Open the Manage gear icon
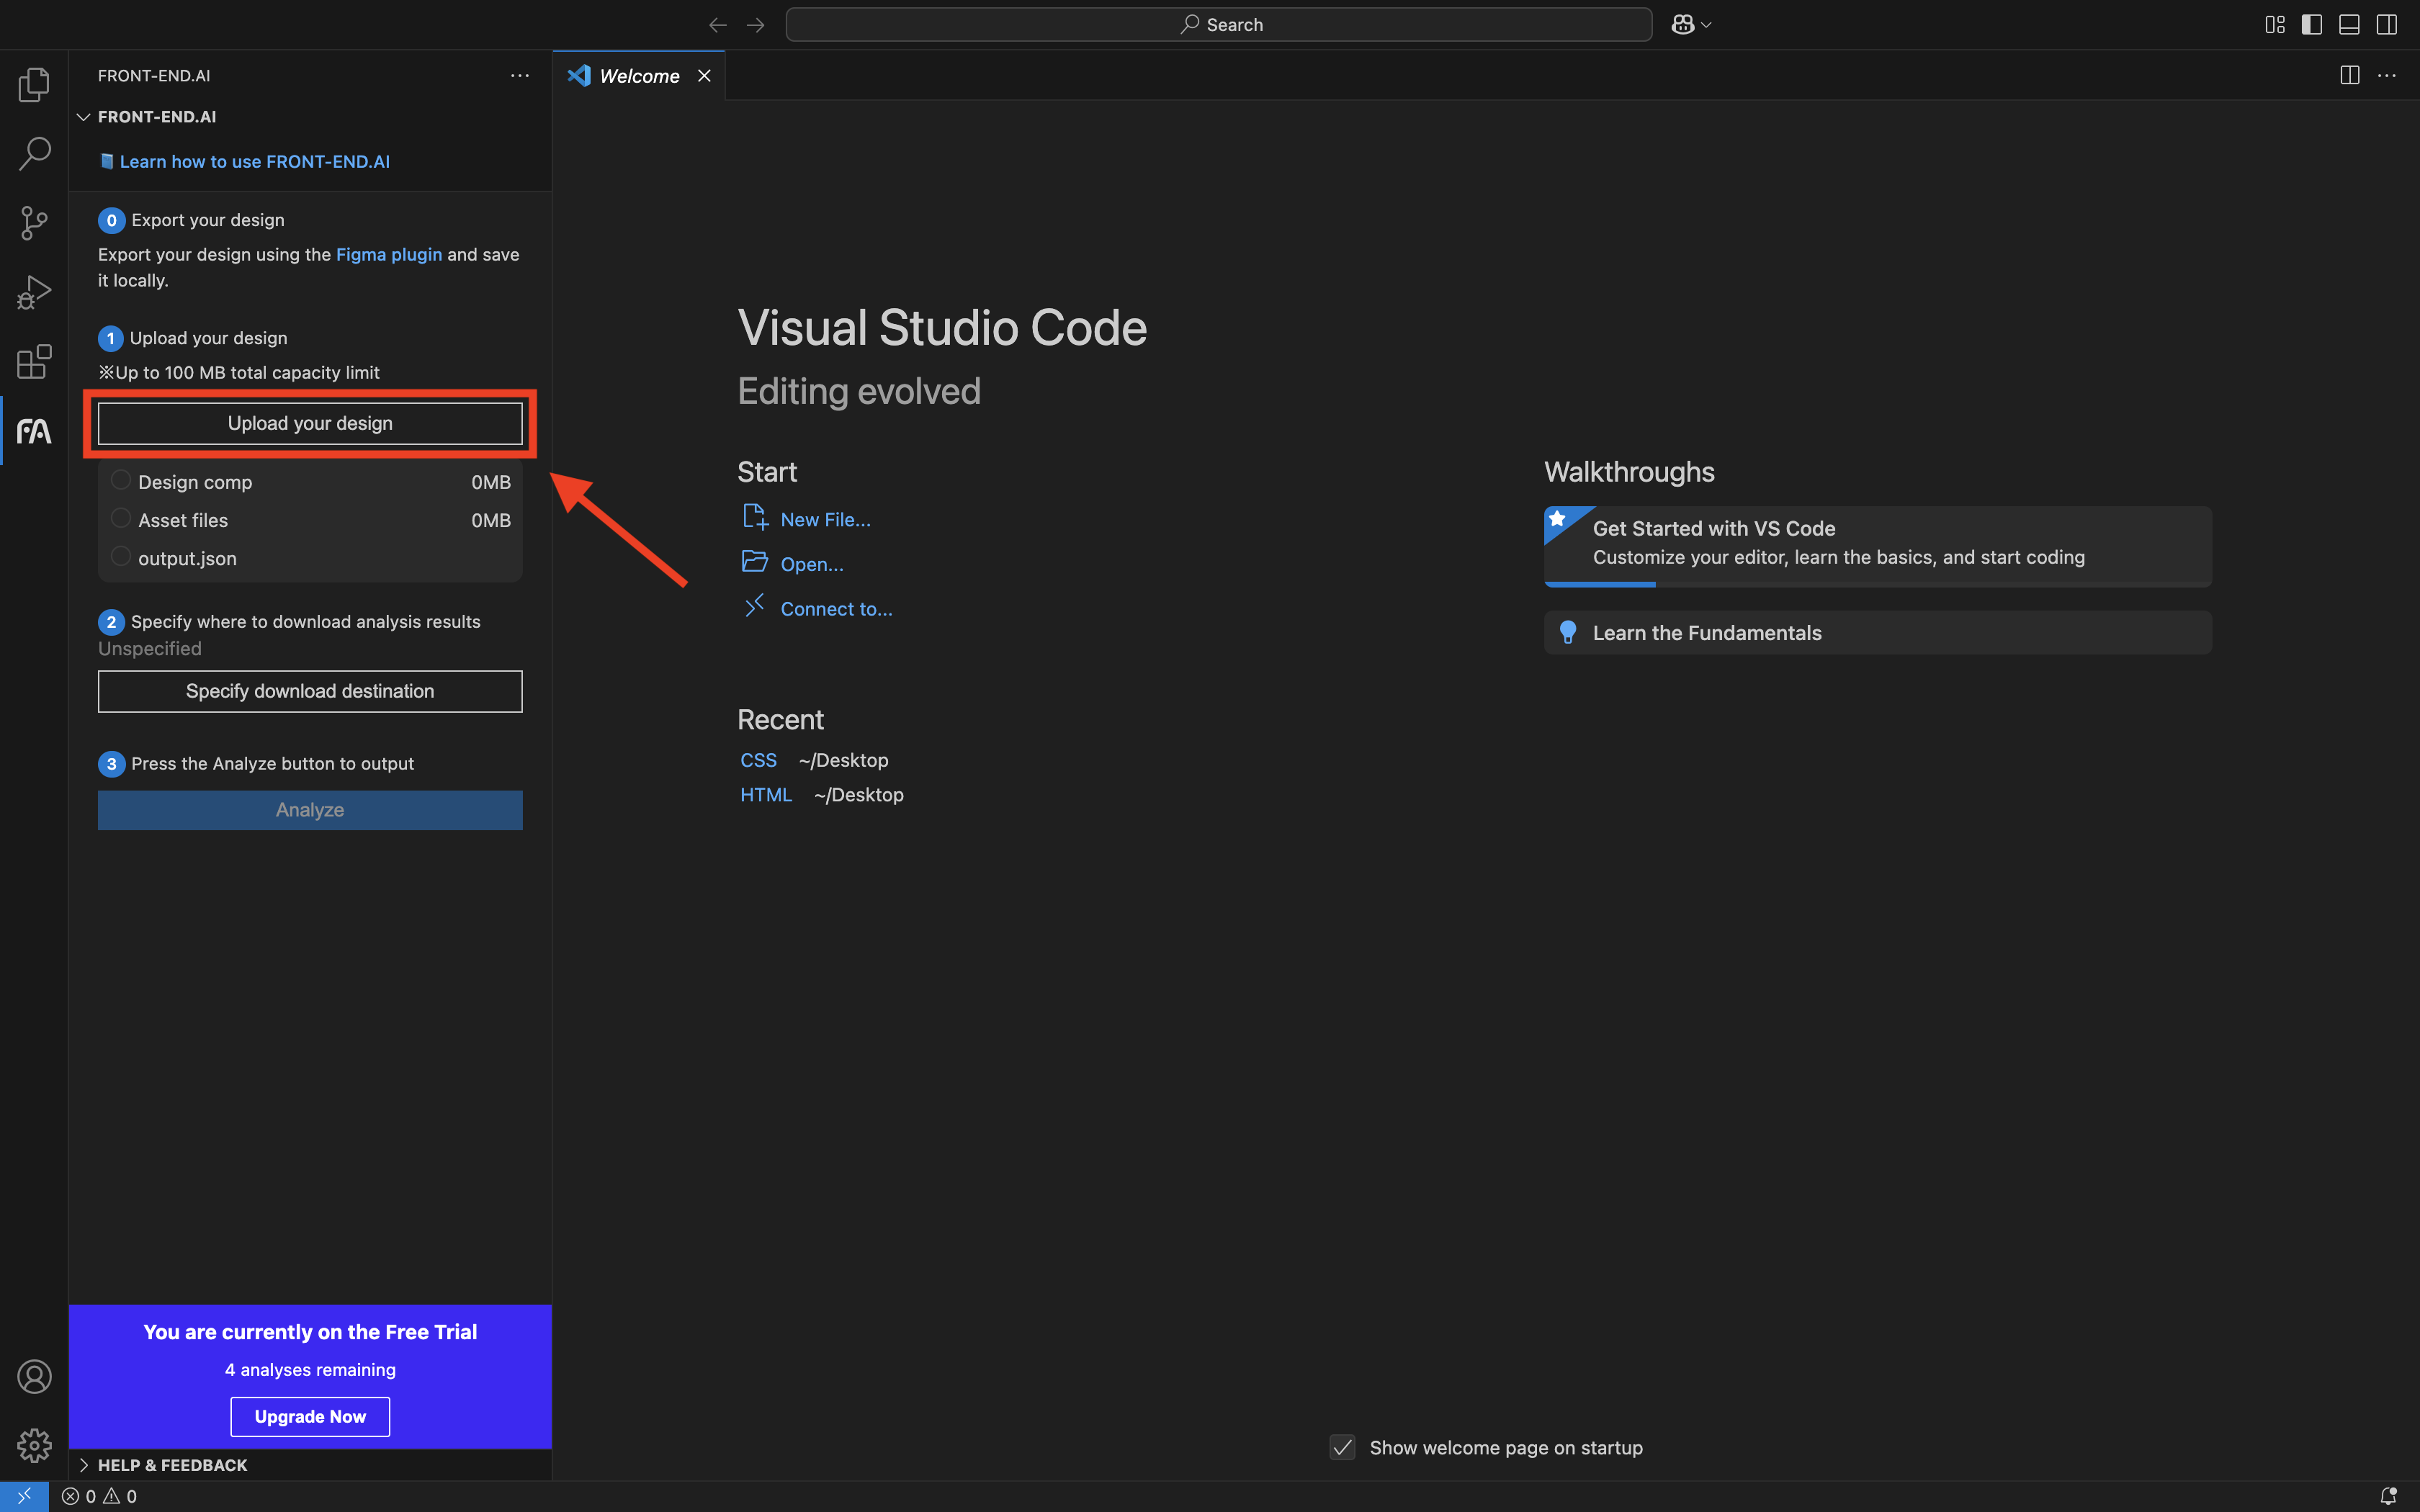This screenshot has width=2420, height=1512. [34, 1445]
